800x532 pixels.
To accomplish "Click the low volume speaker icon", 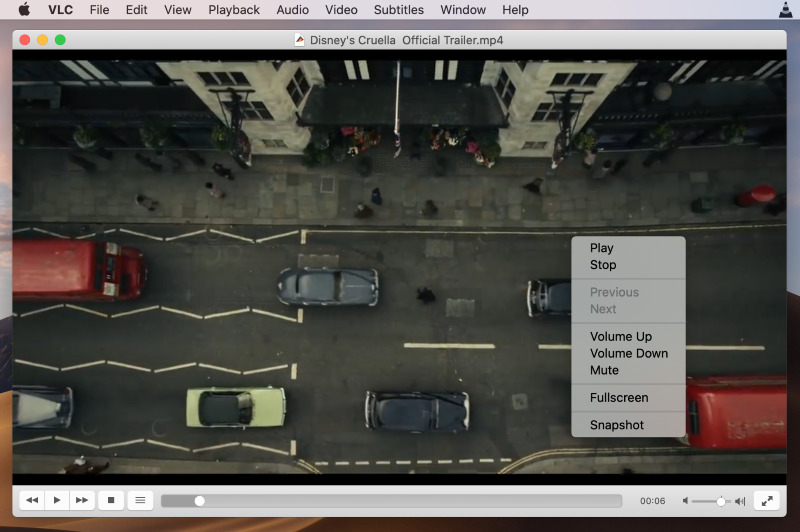I will click(685, 501).
